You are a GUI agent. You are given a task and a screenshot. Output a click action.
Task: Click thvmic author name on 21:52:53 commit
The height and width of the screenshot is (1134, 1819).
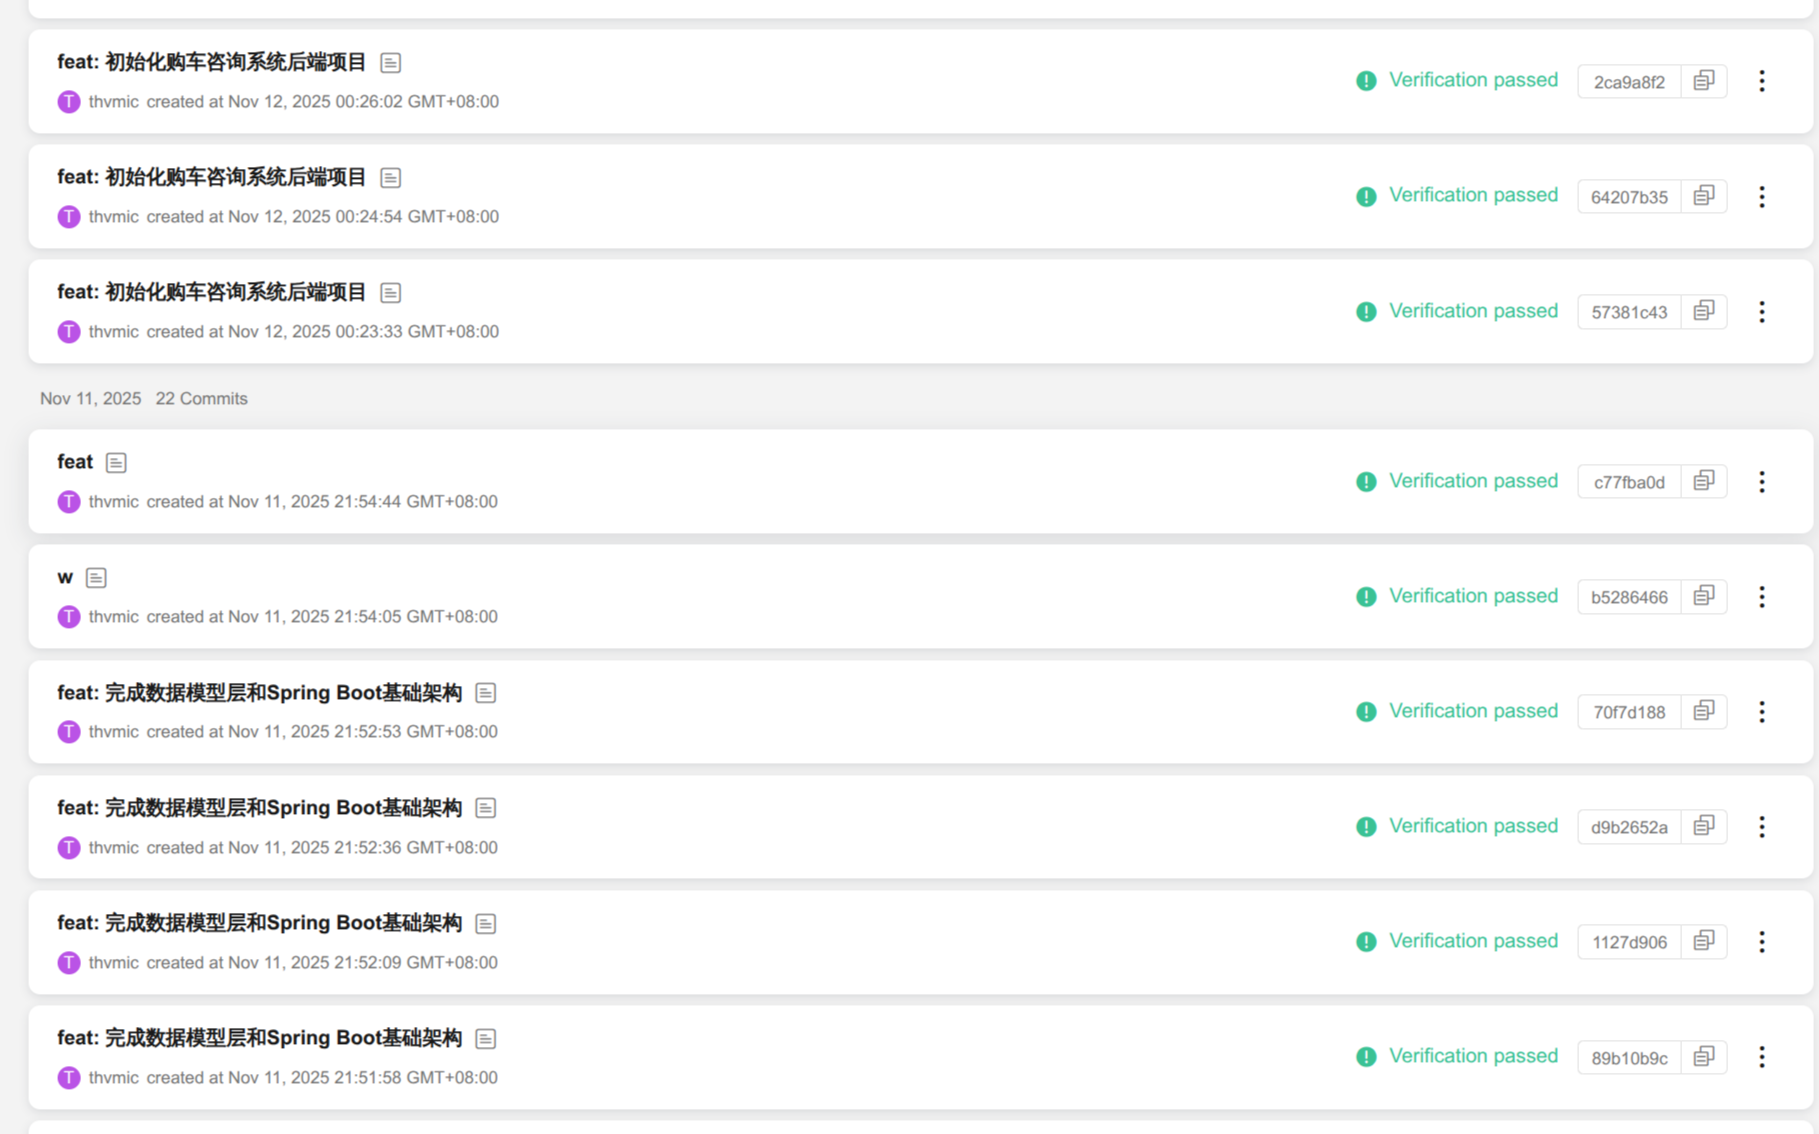[113, 732]
